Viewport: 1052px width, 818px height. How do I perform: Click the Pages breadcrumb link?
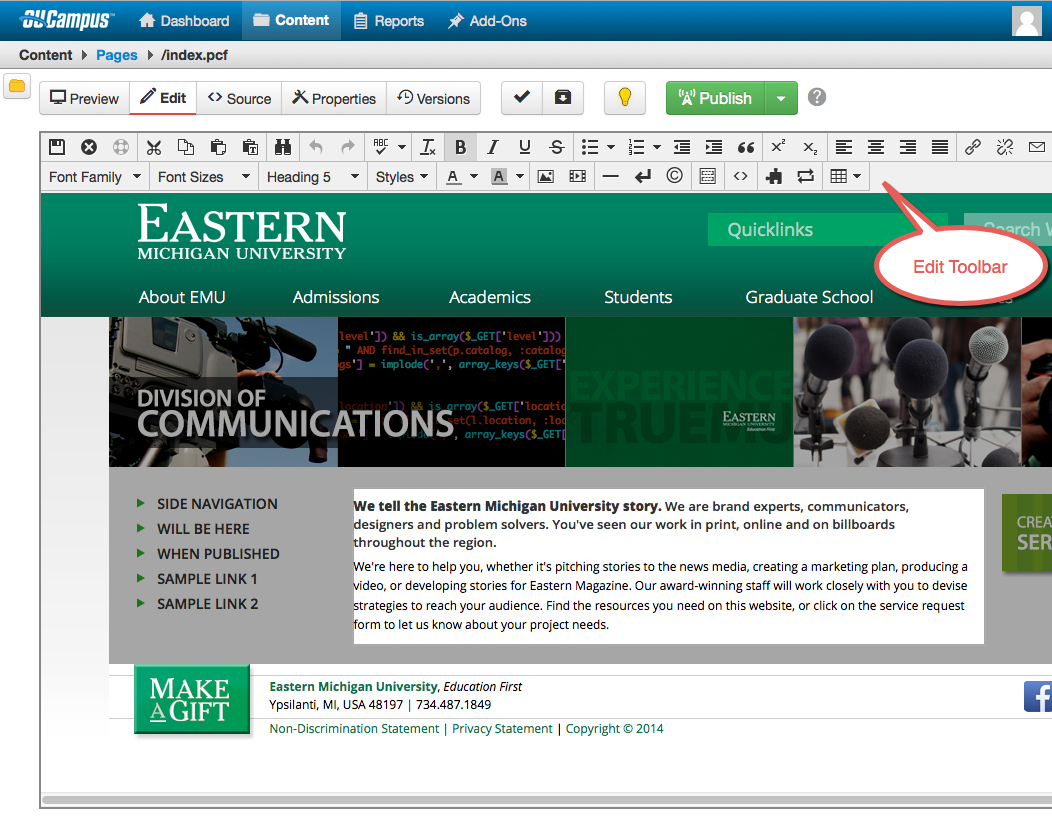[117, 55]
